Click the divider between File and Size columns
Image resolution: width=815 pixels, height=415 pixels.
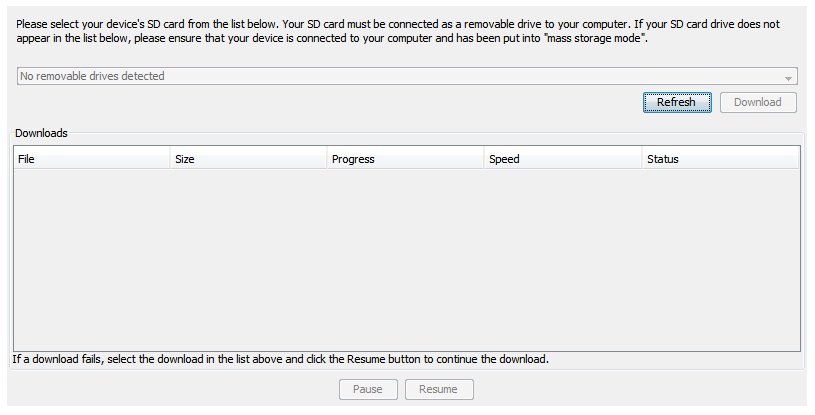pos(170,159)
